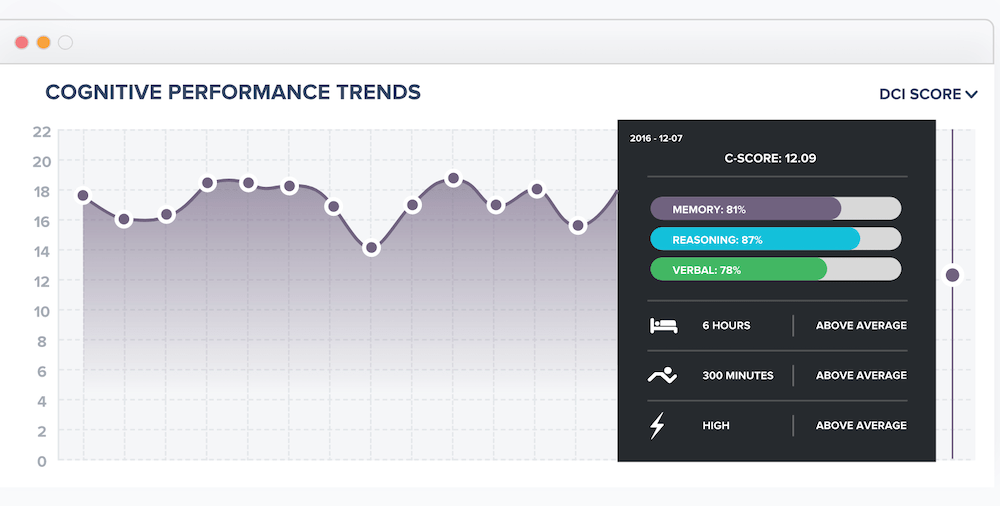Open the DCI SCORE dropdown
Image resolution: width=1000 pixels, height=506 pixels.
(928, 94)
